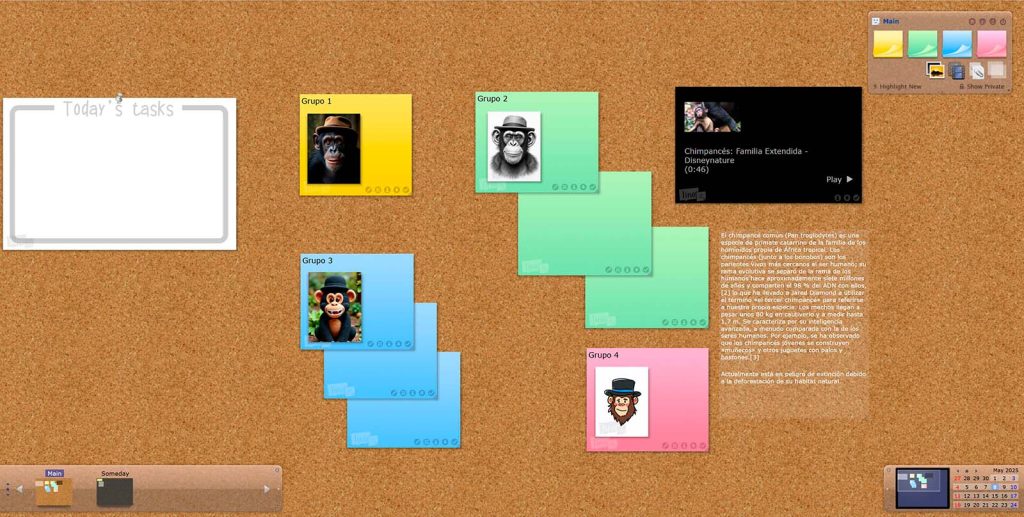Open the board overview minimap
The image size is (1024, 517).
(921, 488)
